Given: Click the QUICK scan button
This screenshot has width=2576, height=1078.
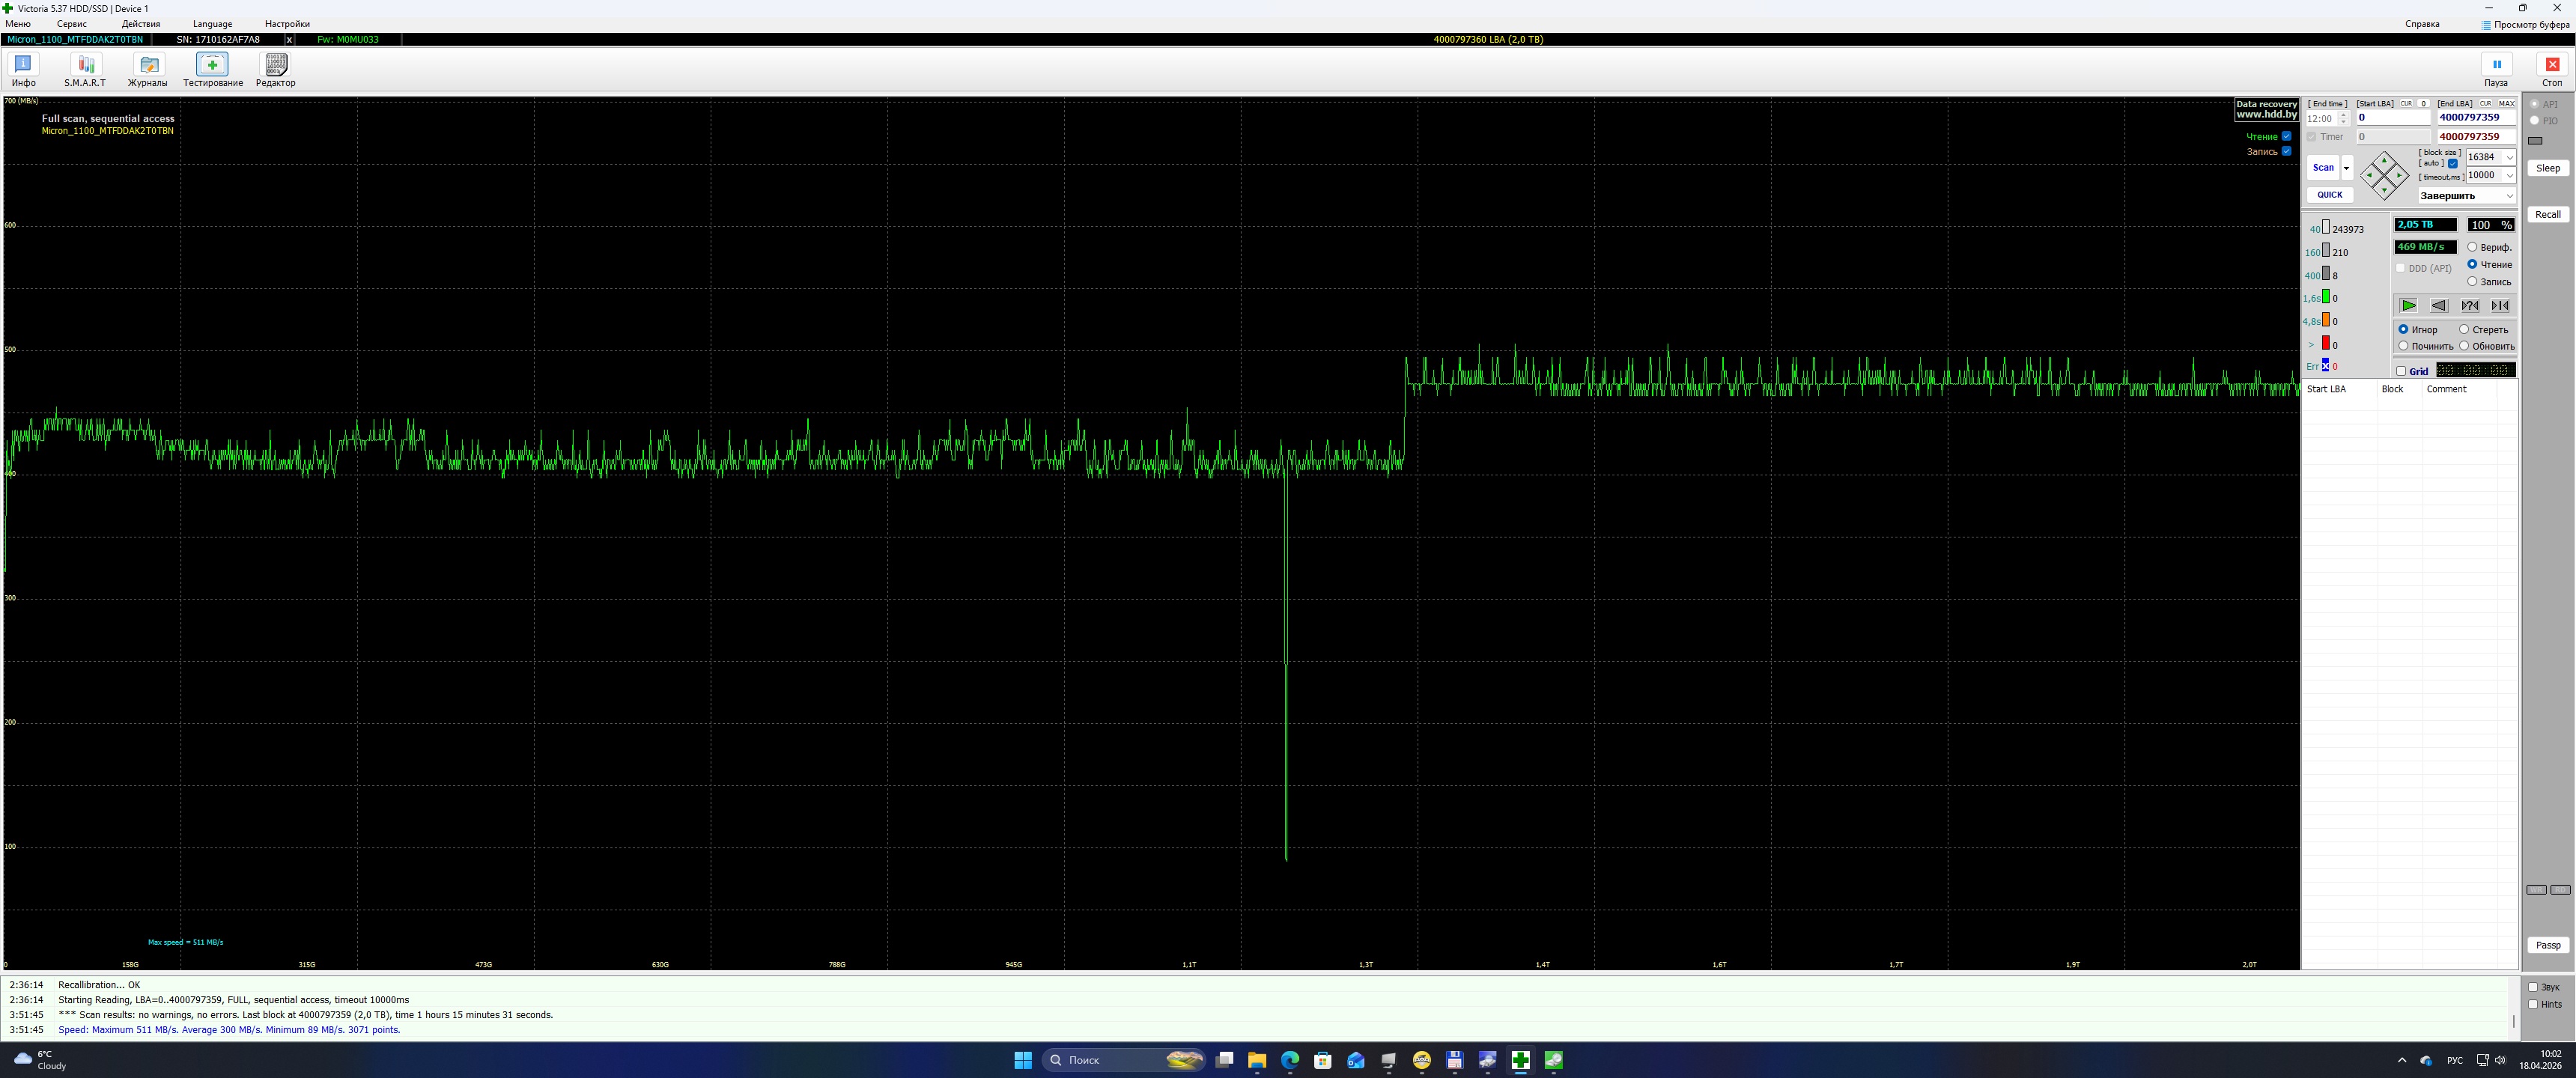Looking at the screenshot, I should point(2329,195).
